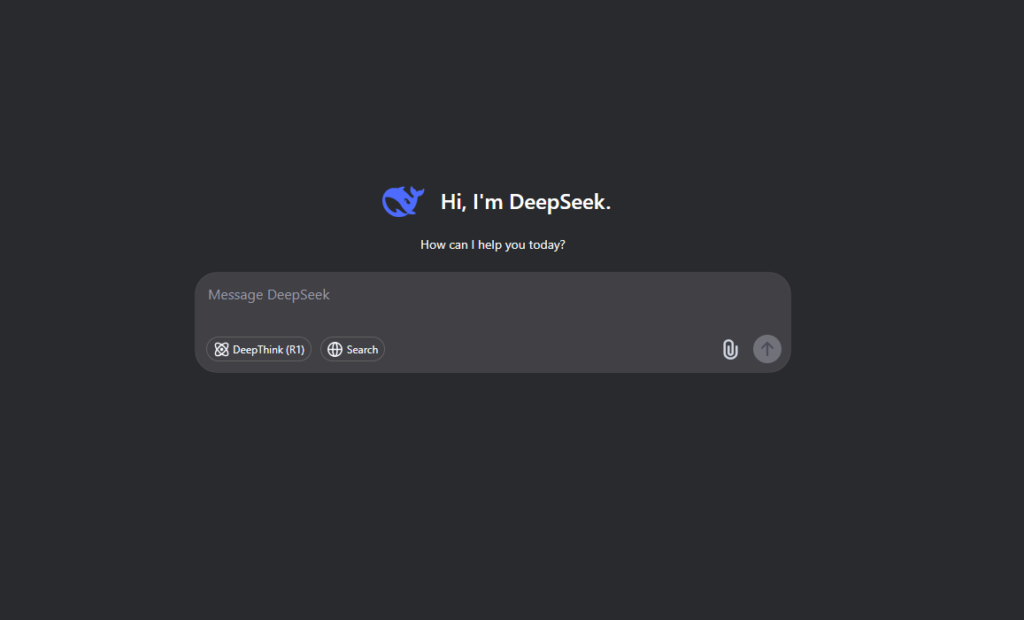Click the round grey send button circle
The image size is (1024, 620).
tap(767, 349)
